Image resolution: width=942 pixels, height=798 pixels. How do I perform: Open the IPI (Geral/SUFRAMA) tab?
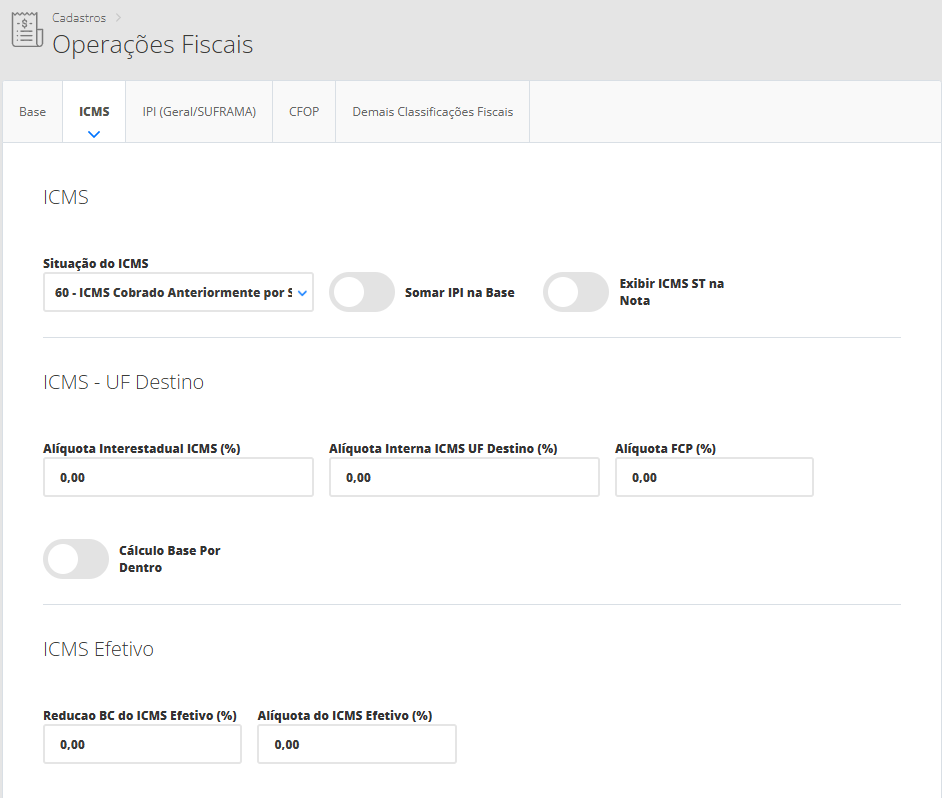click(199, 112)
